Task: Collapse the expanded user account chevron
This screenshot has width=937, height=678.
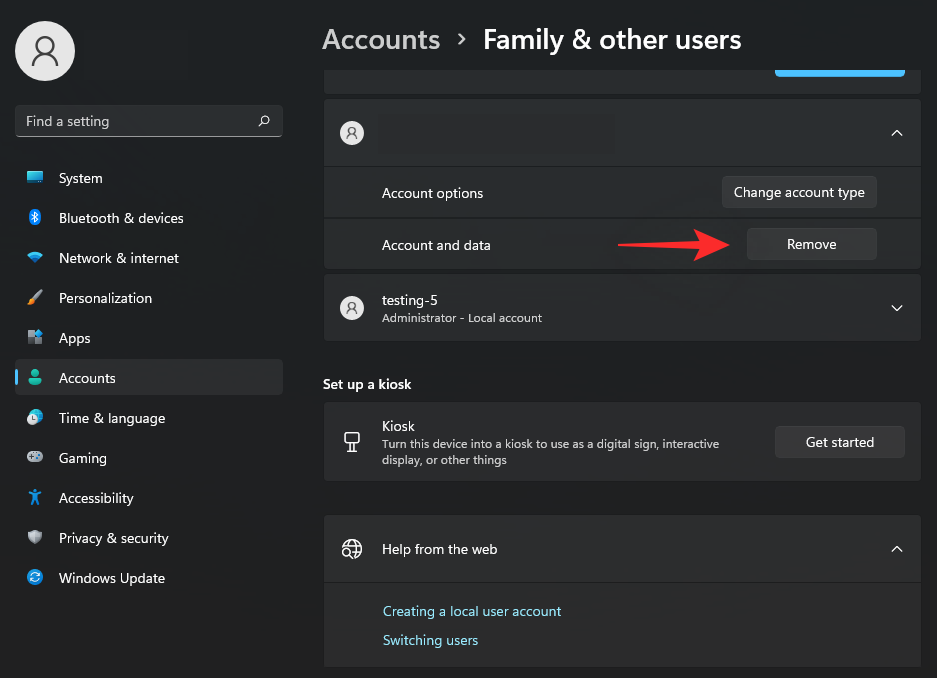Action: tap(896, 133)
